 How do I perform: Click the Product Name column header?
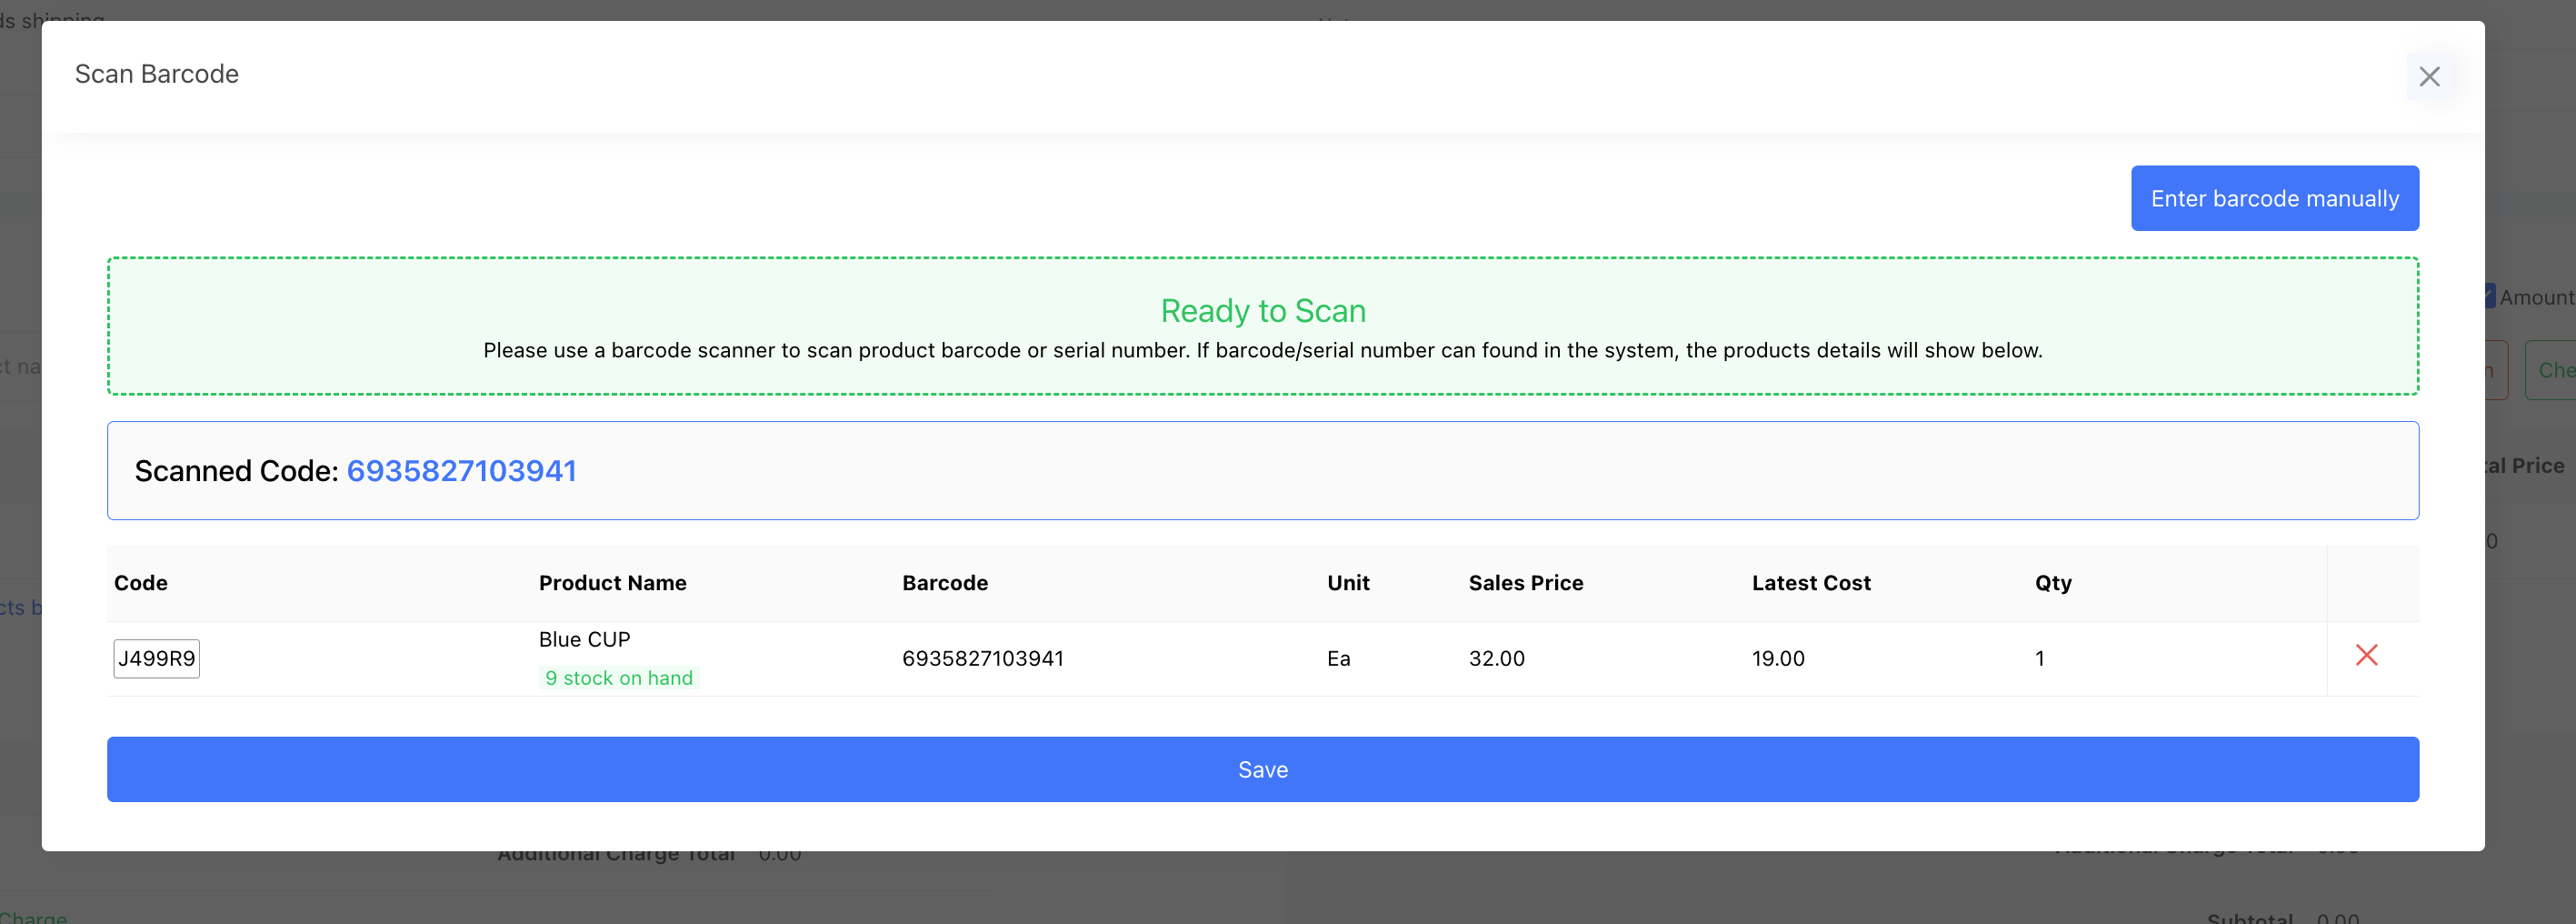coord(612,583)
